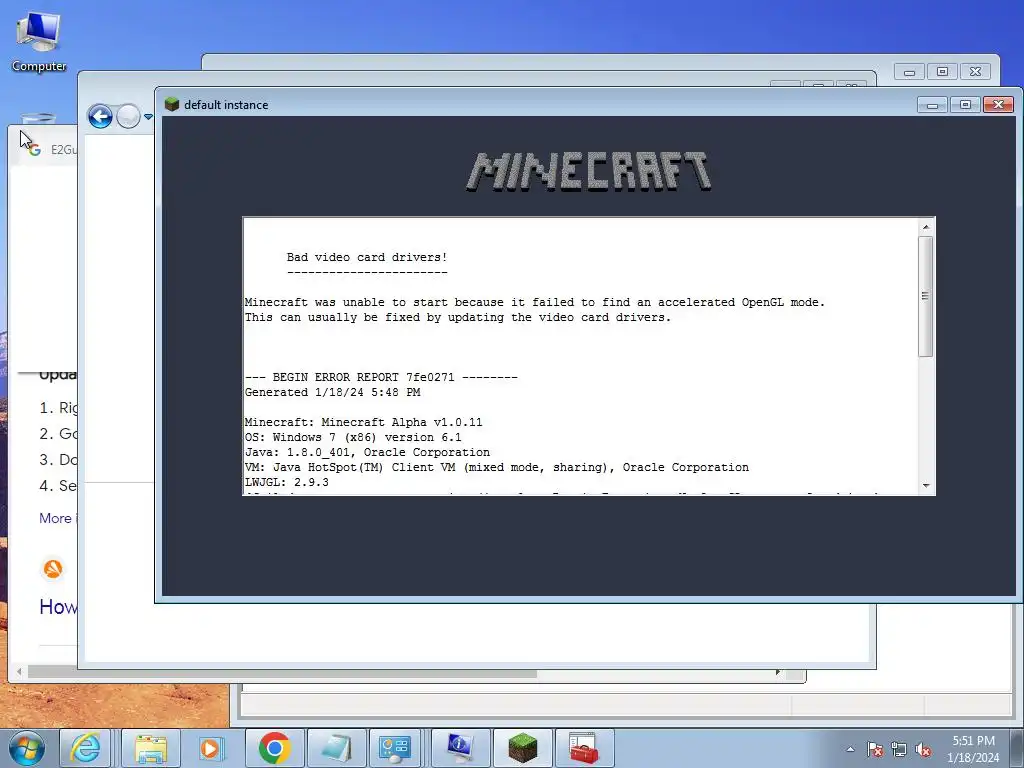1024x768 pixels.
Task: Close the rearmost background window
Action: pos(975,71)
